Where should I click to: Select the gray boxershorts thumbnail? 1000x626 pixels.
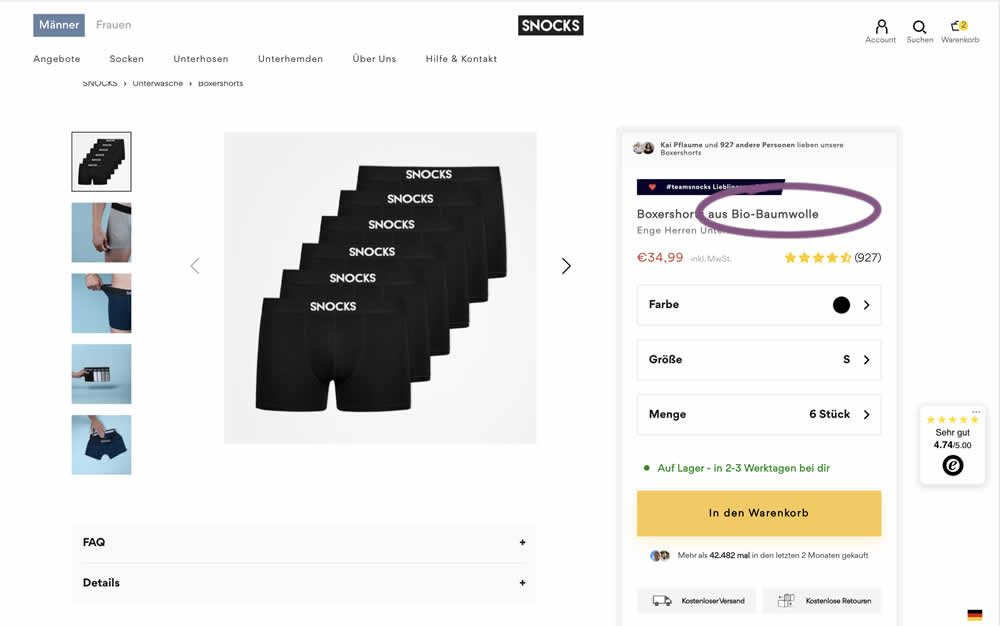tap(101, 232)
